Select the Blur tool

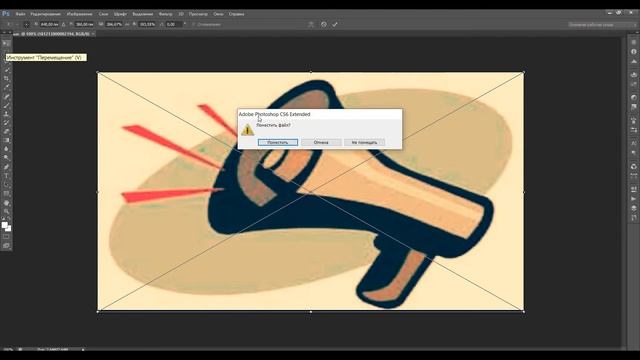[x=7, y=149]
